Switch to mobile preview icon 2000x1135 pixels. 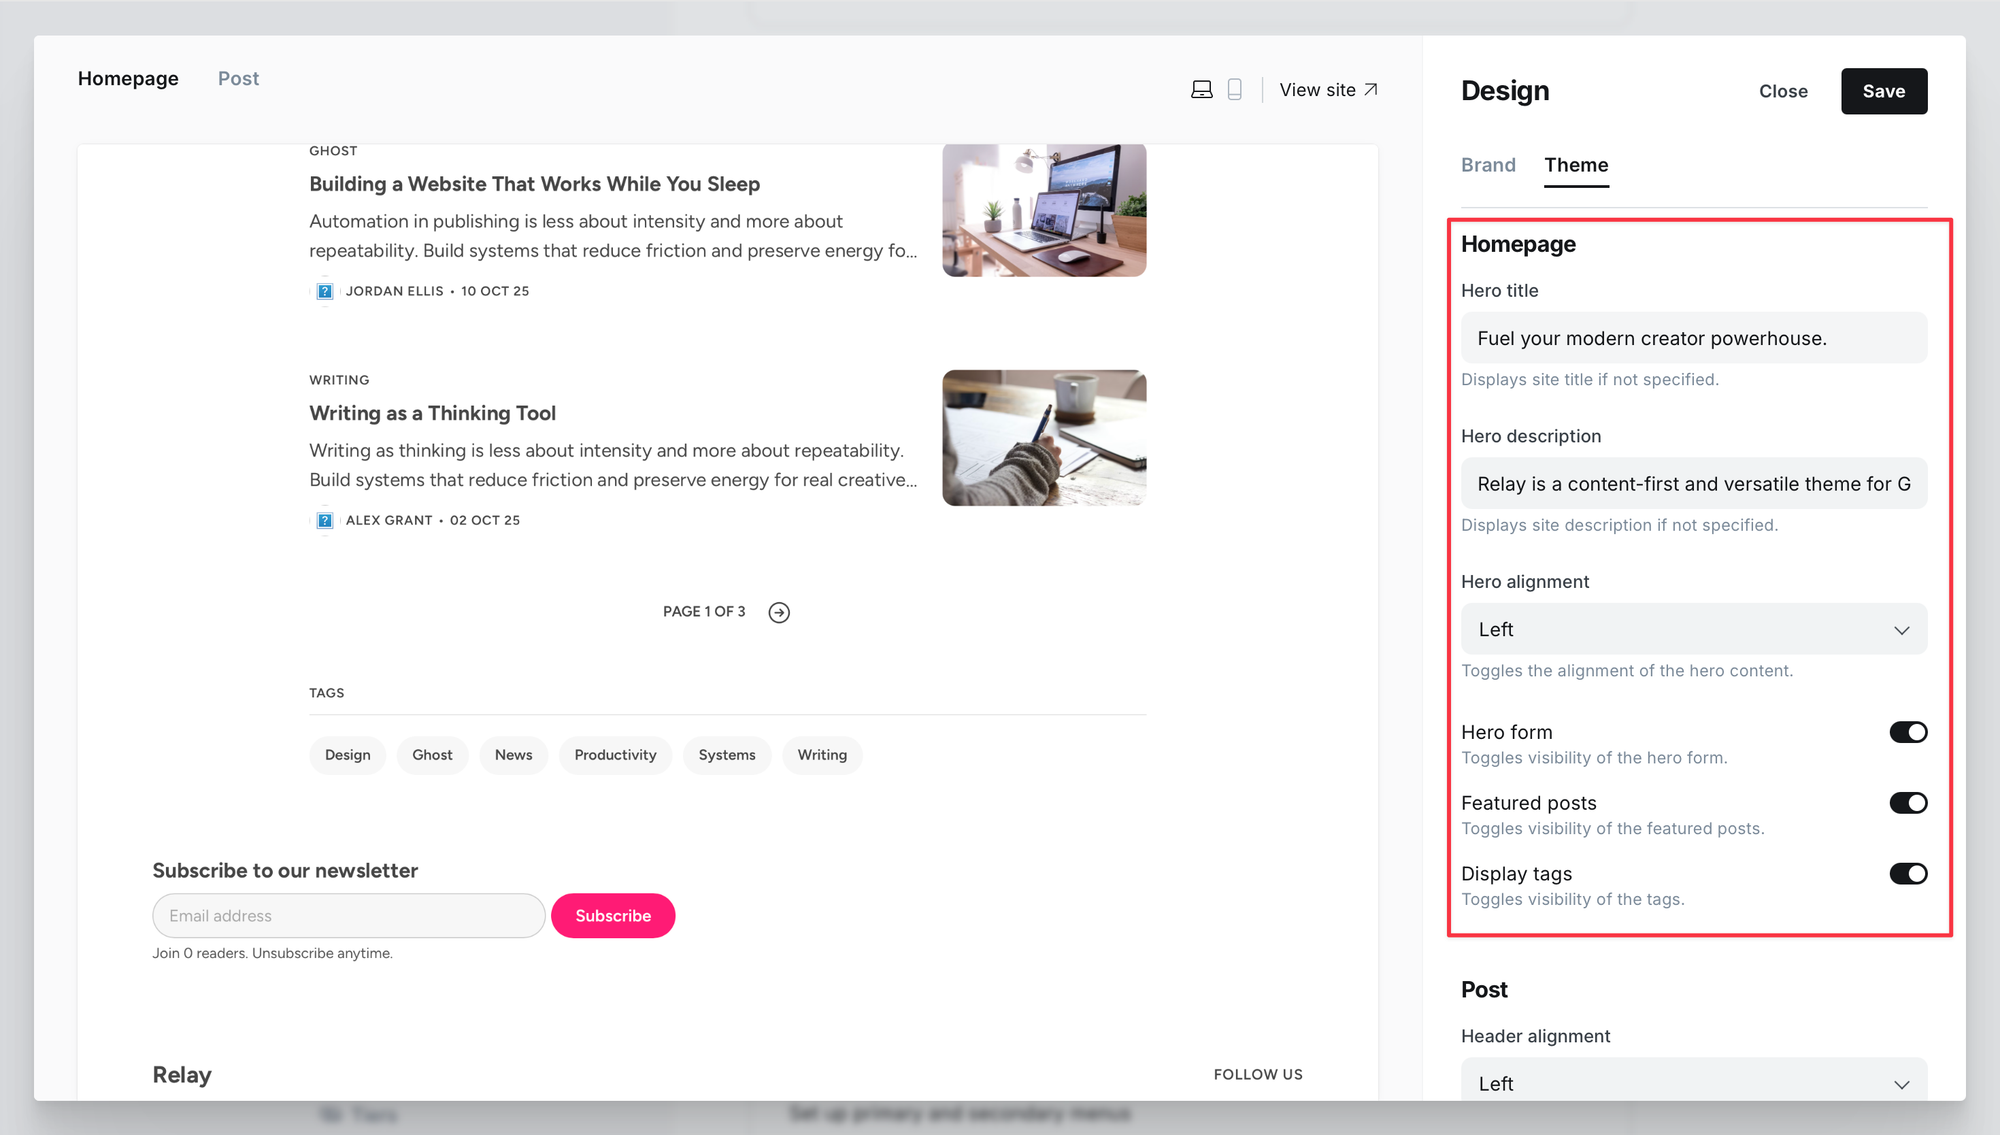(x=1235, y=90)
